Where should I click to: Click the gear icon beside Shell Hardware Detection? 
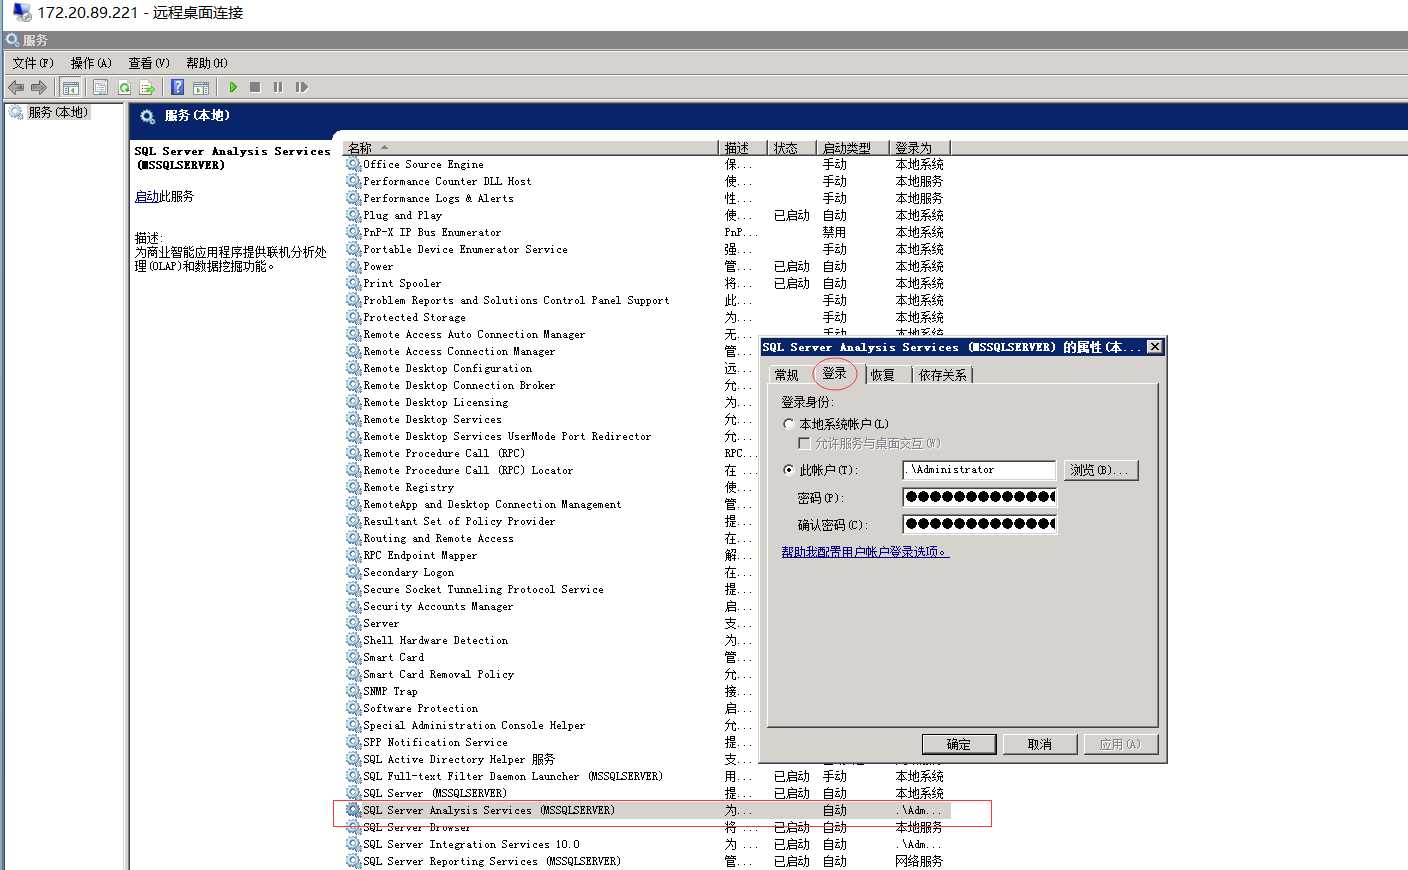[354, 640]
